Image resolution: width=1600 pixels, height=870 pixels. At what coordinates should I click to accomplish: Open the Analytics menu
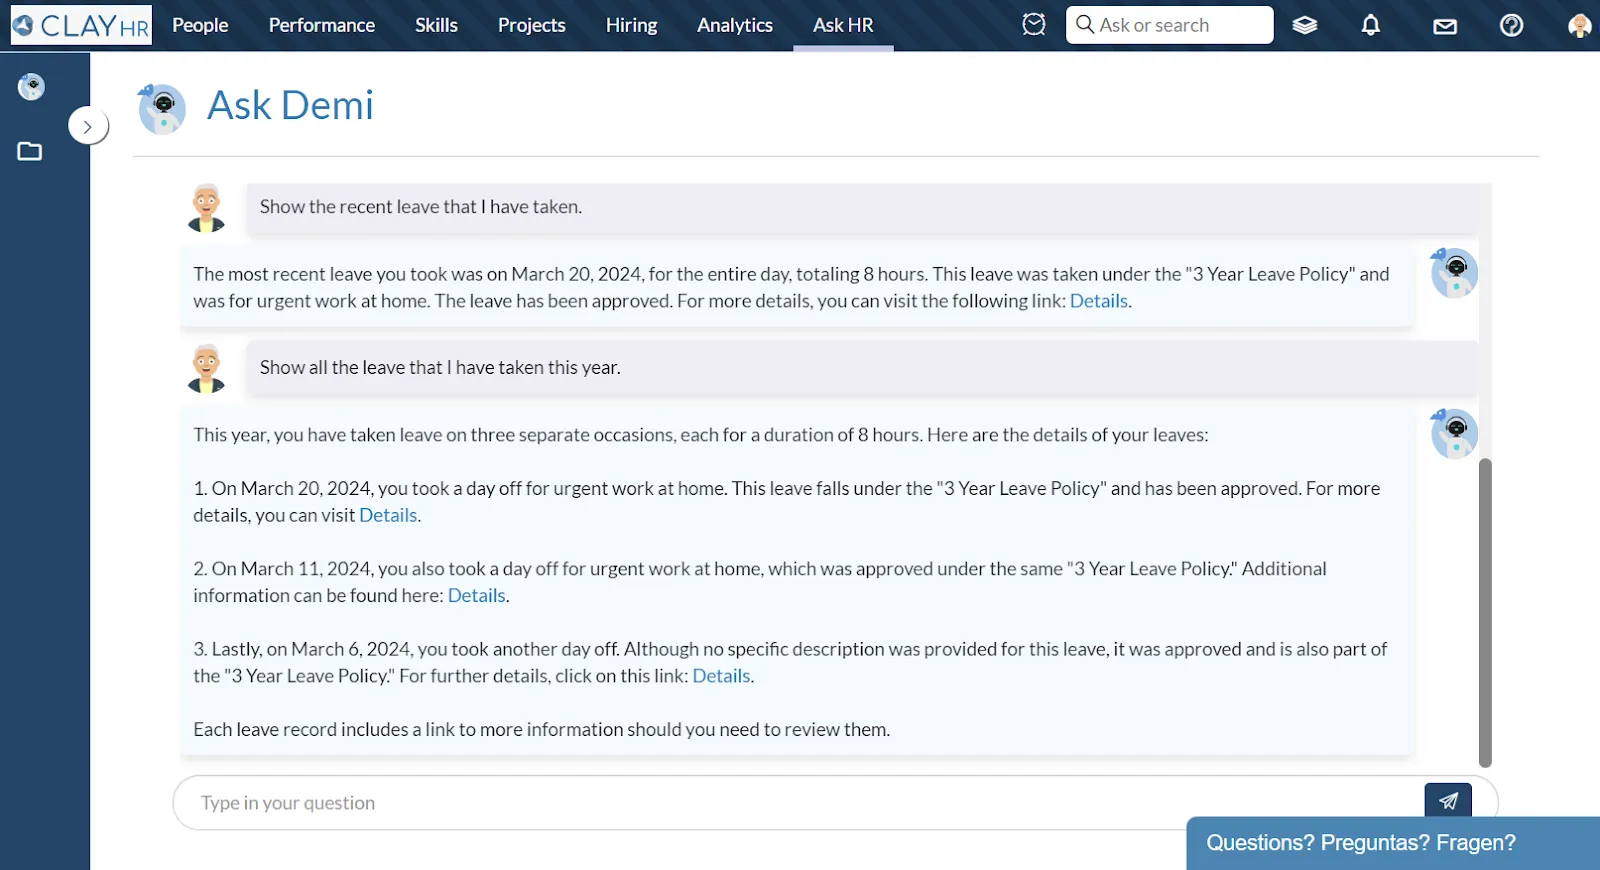tap(735, 25)
